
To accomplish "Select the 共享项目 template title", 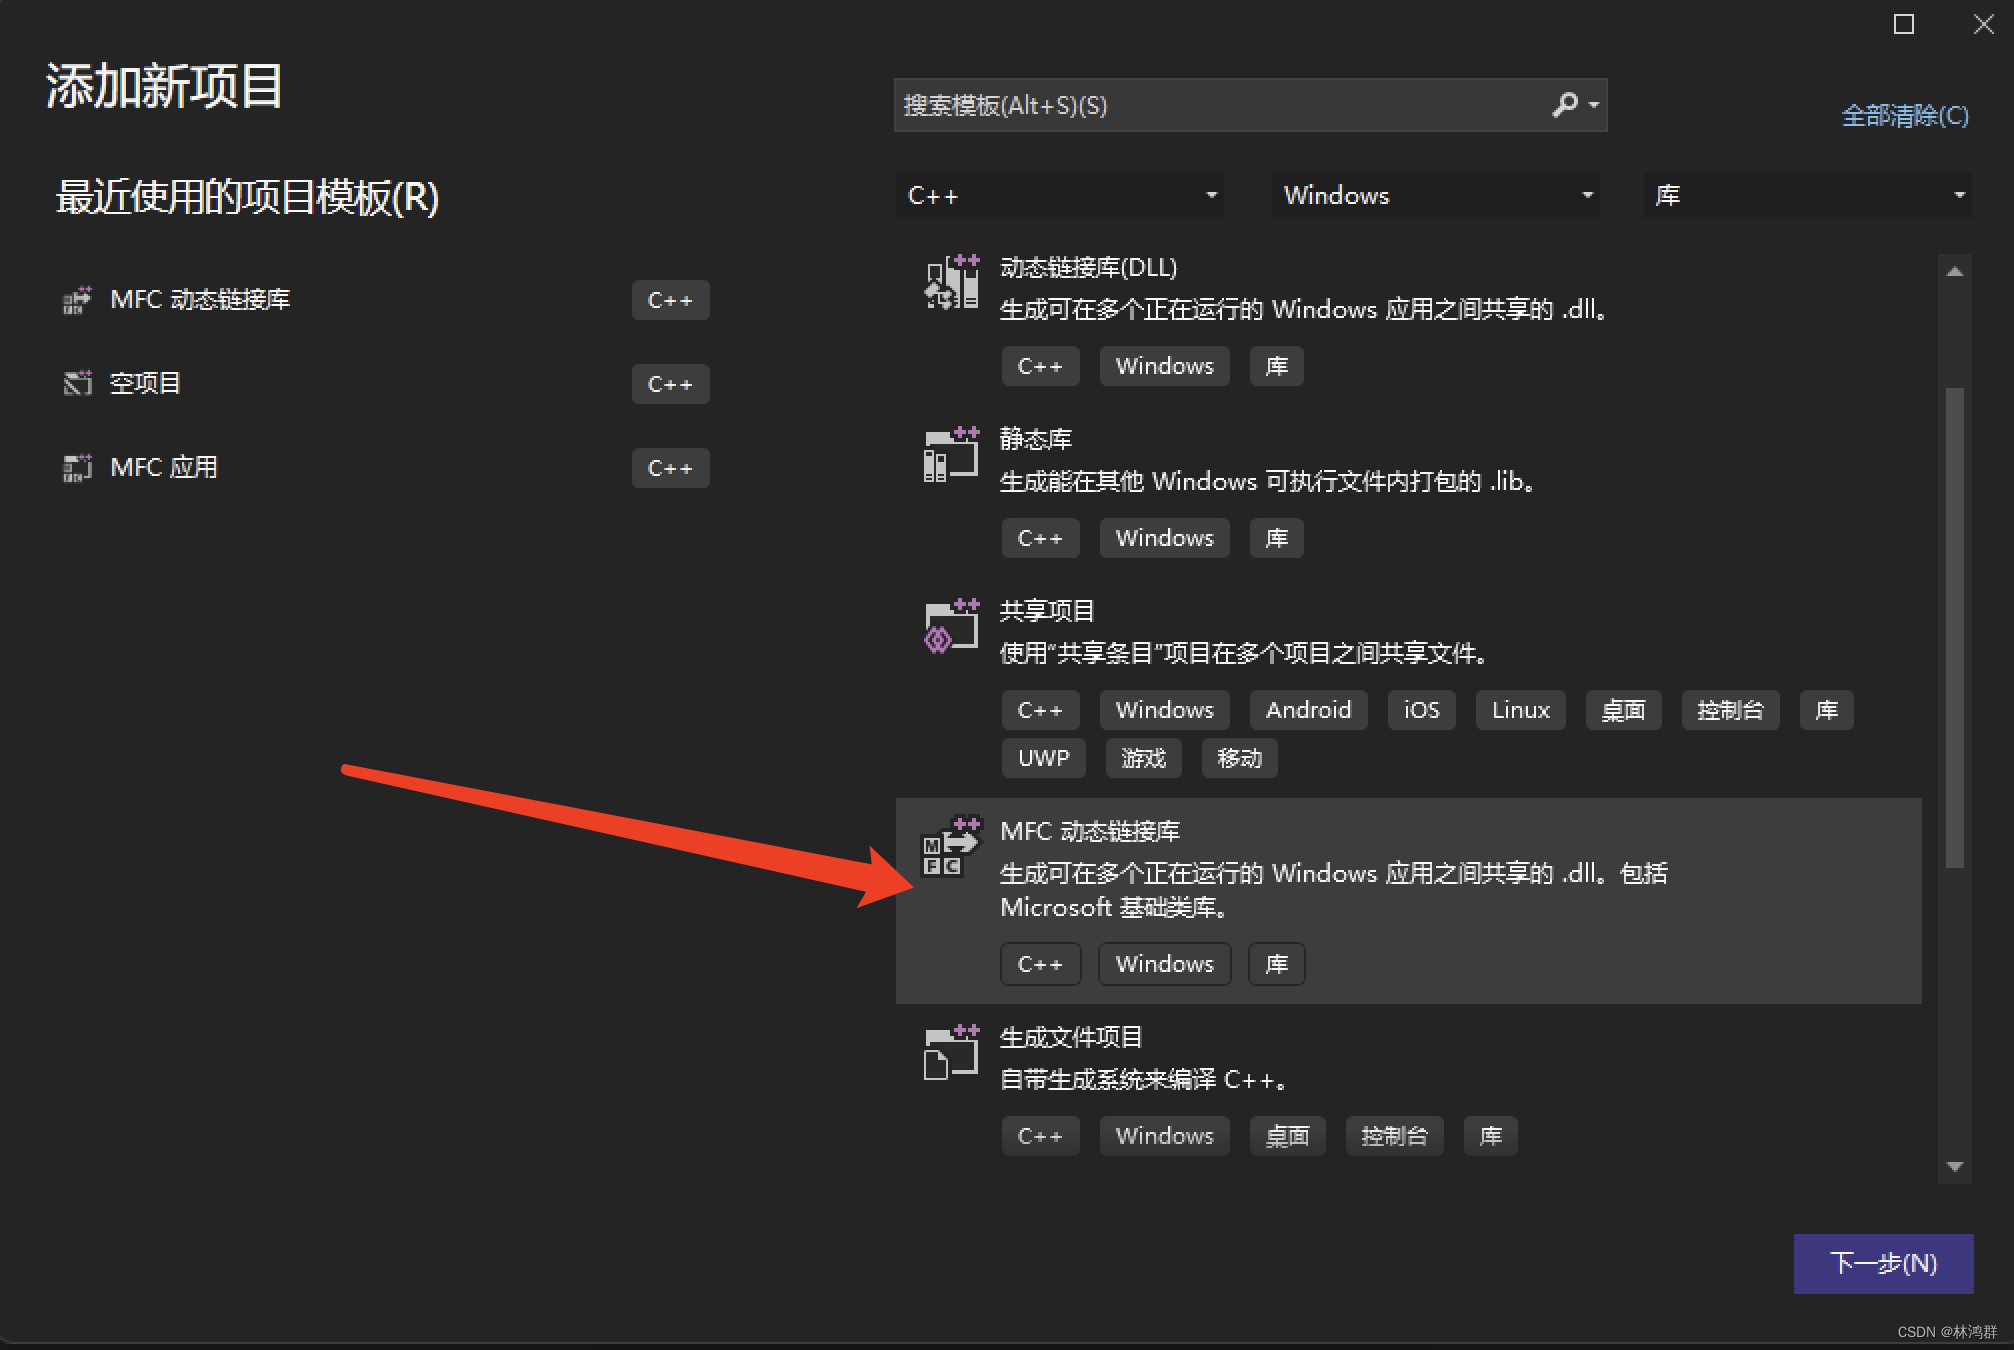I will [x=1047, y=611].
